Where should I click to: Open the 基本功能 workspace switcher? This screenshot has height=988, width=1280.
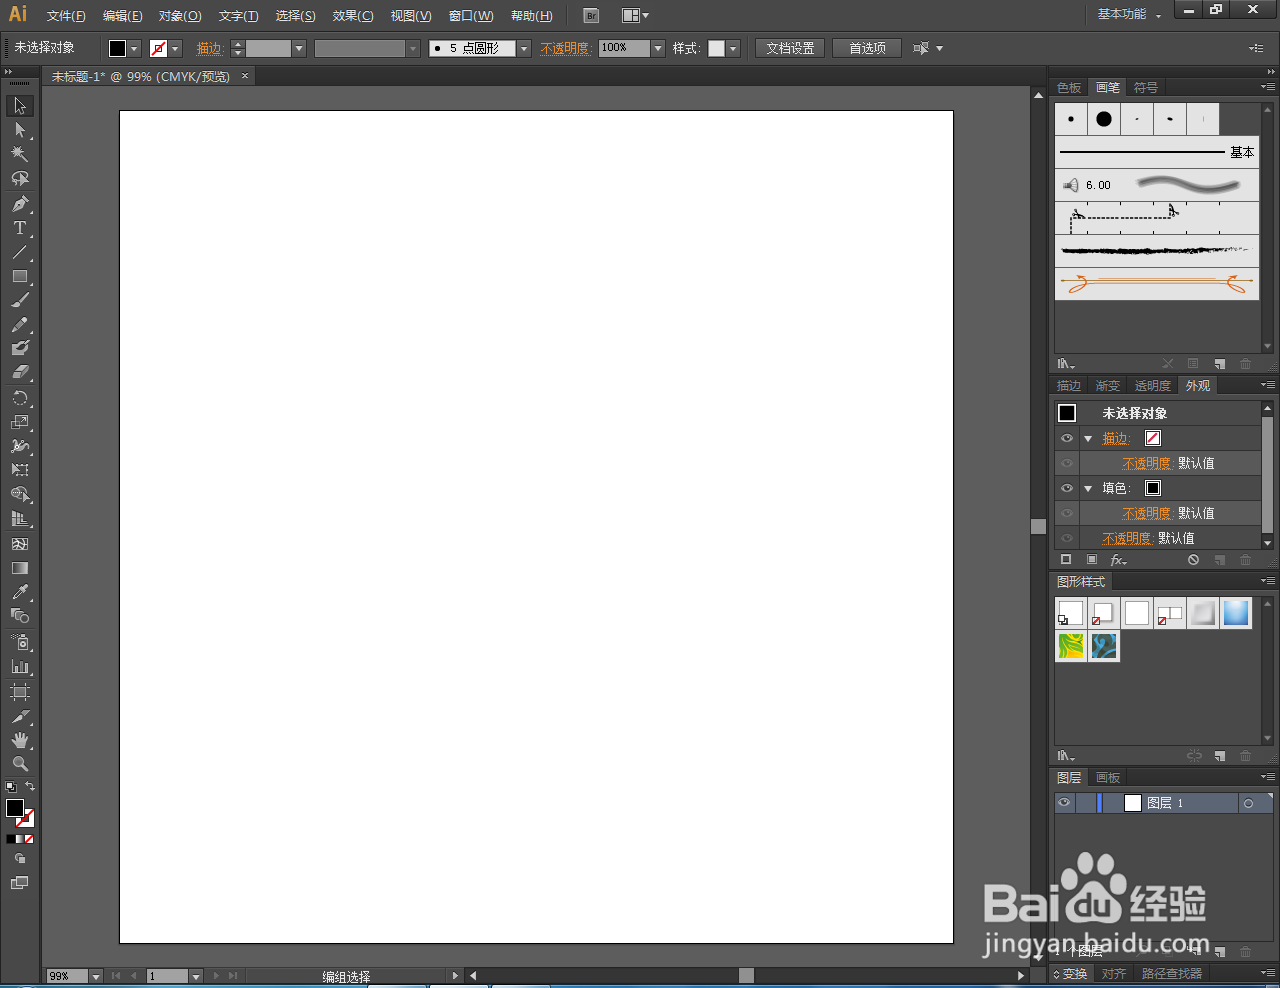coord(1129,14)
